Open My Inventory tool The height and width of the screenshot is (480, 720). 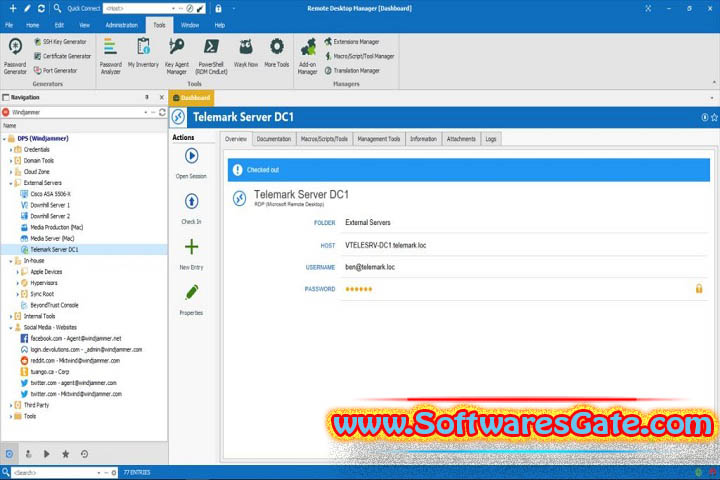click(143, 53)
